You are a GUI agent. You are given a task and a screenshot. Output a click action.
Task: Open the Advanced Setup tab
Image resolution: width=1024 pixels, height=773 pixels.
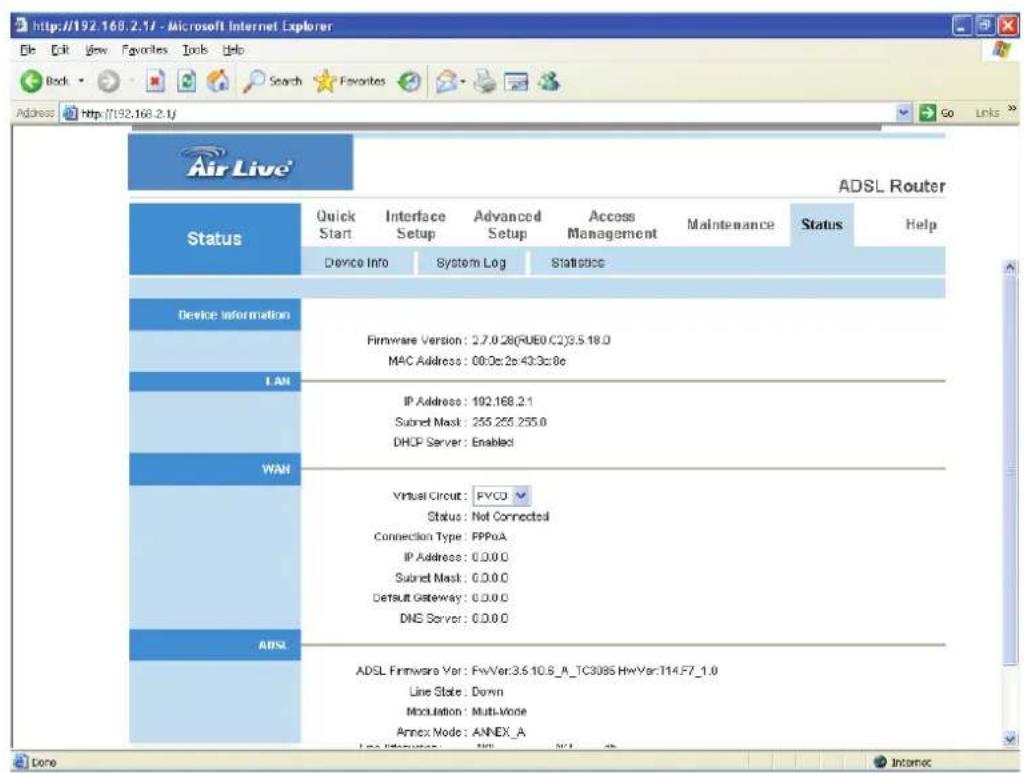(507, 225)
